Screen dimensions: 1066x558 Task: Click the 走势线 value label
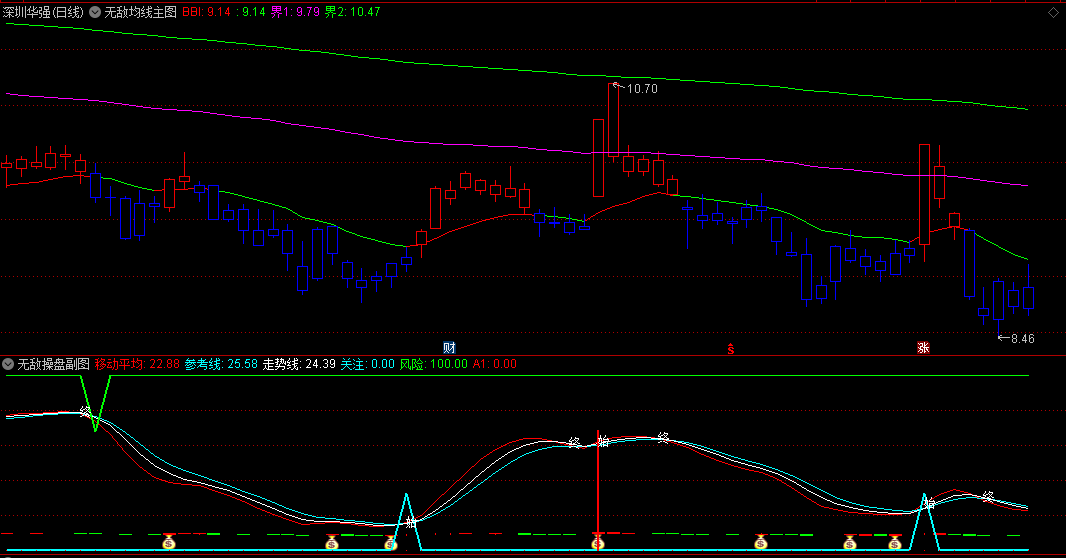(298, 364)
